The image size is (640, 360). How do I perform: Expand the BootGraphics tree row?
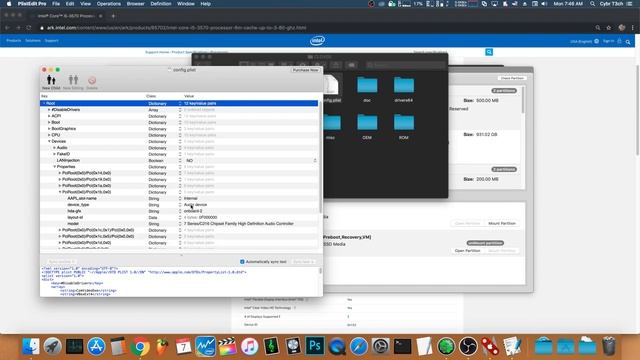pyautogui.click(x=49, y=129)
